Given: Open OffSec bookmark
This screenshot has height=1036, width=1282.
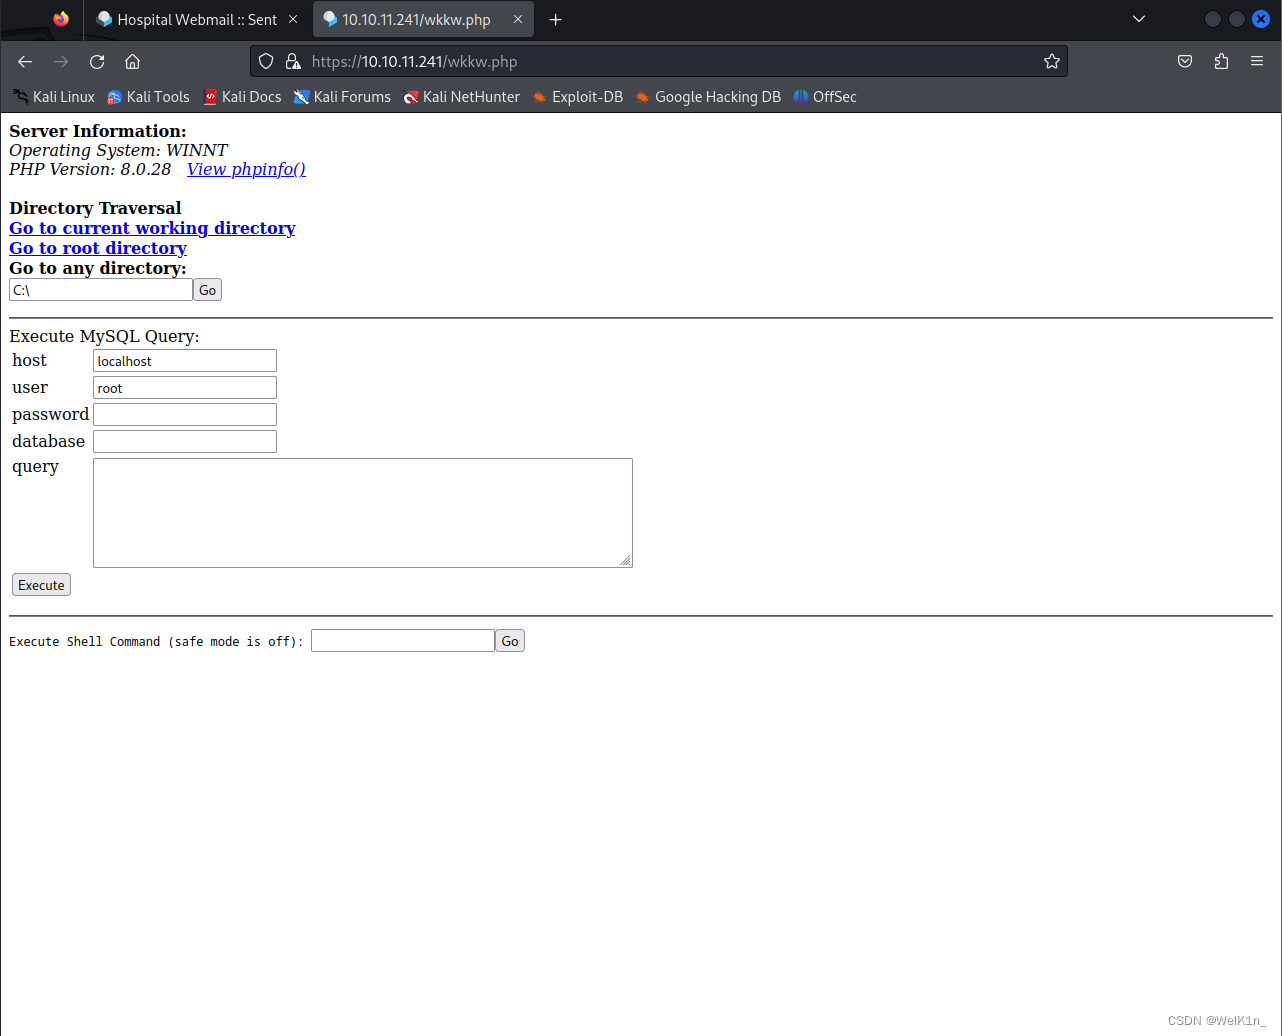Looking at the screenshot, I should point(825,97).
